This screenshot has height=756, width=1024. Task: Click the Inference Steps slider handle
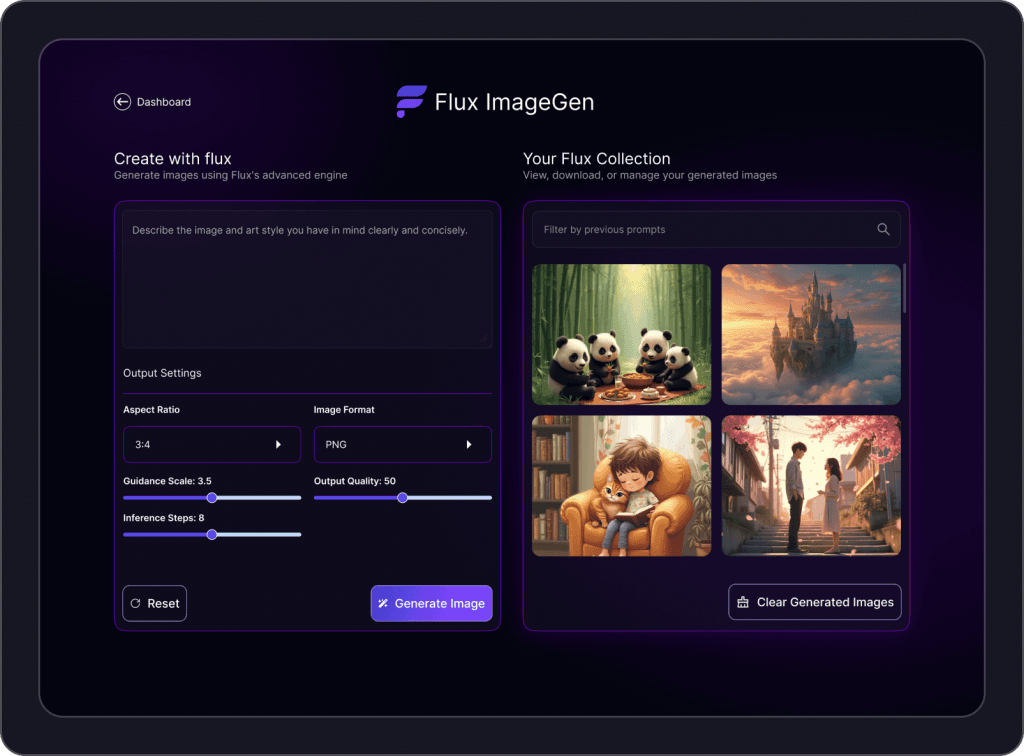click(x=212, y=534)
